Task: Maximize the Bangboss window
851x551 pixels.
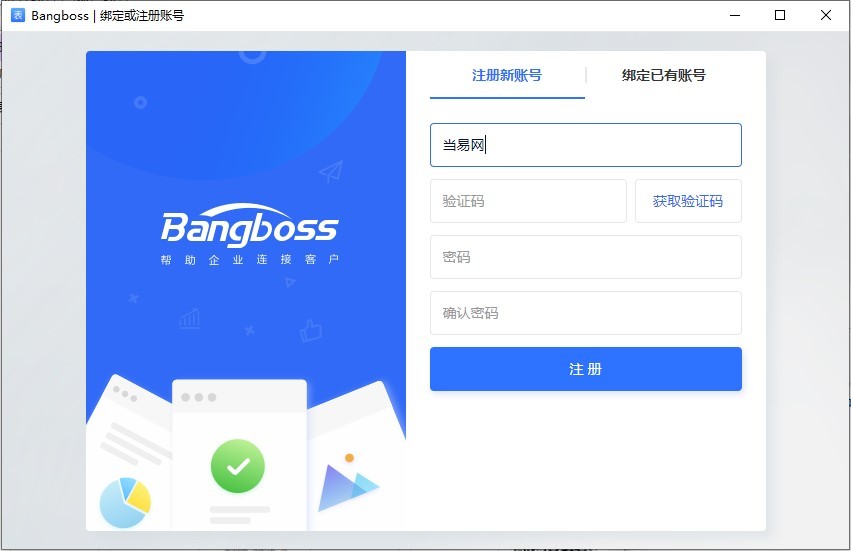Action: (780, 15)
